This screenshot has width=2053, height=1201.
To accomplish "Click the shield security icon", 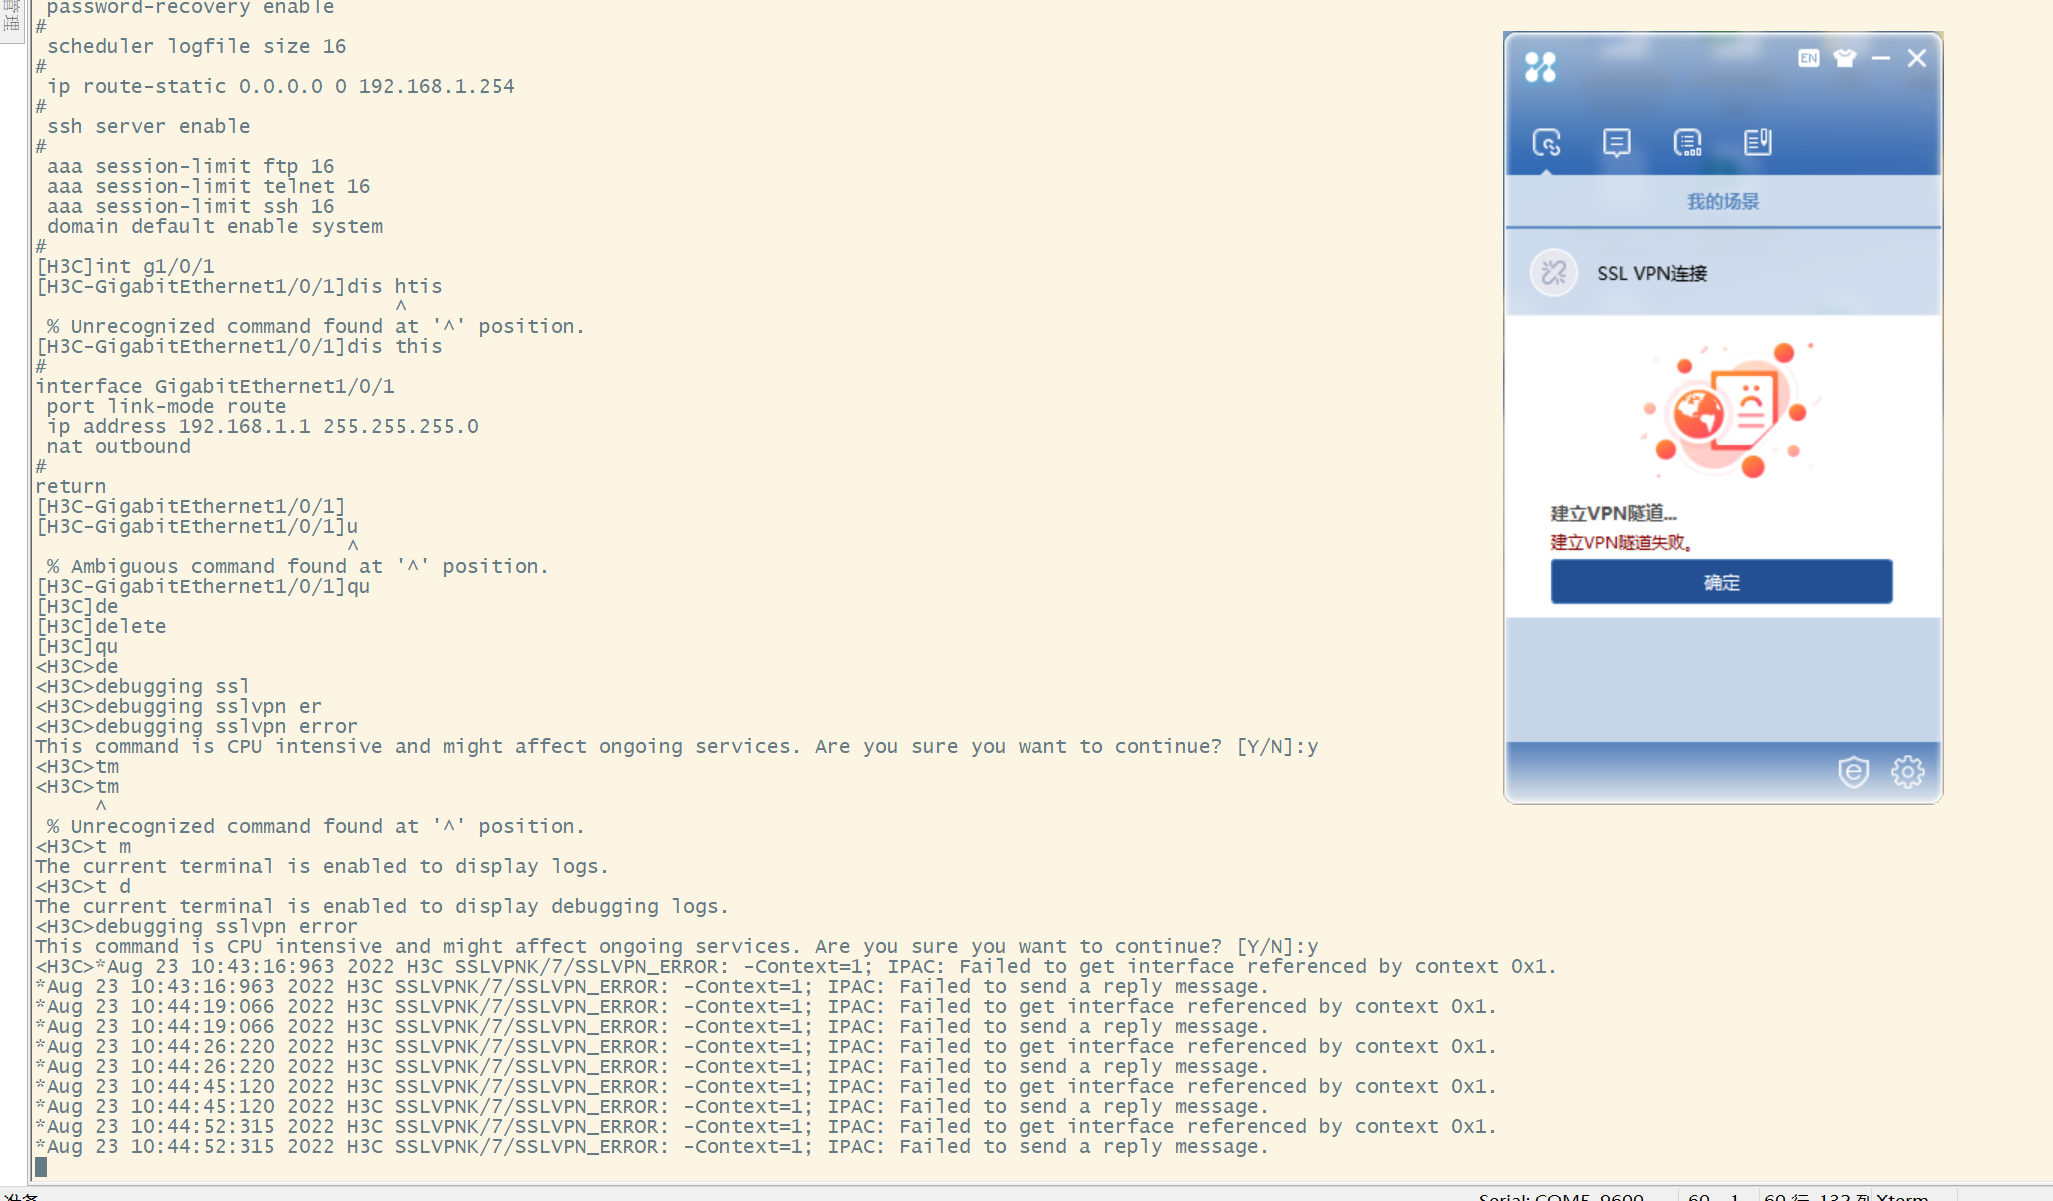I will (x=1853, y=771).
